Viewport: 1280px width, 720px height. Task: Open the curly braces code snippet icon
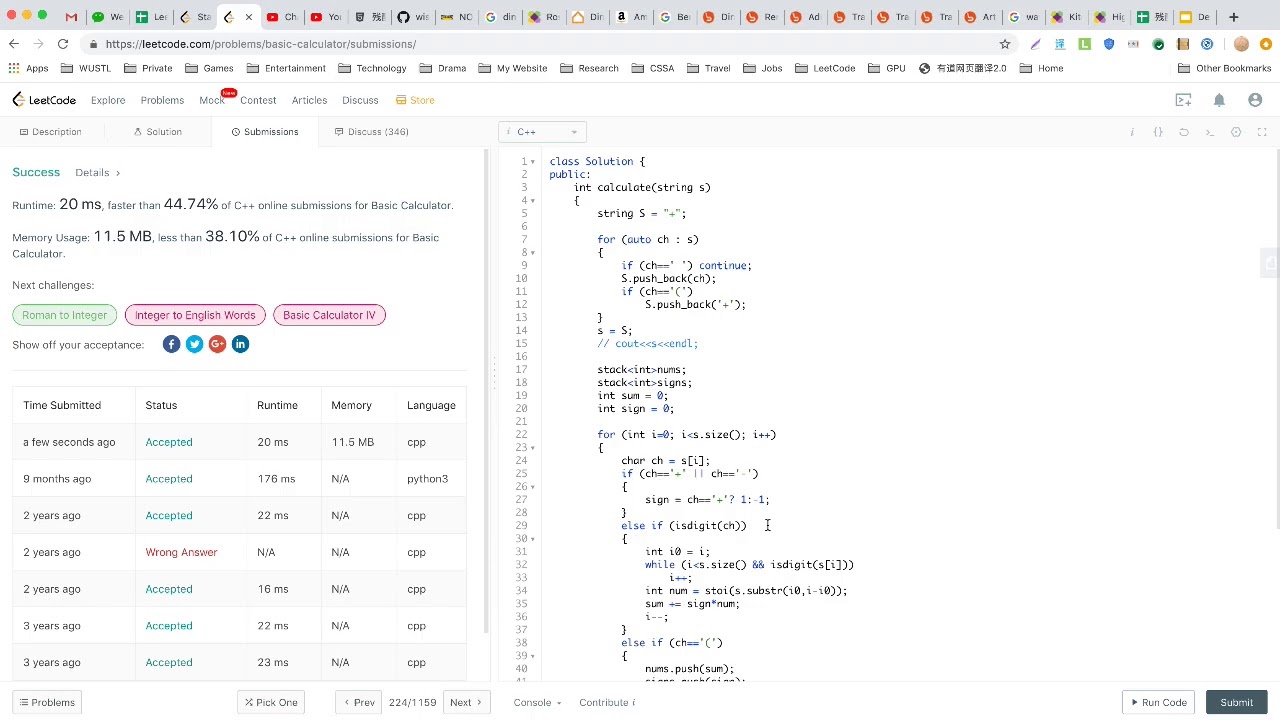tap(1158, 132)
